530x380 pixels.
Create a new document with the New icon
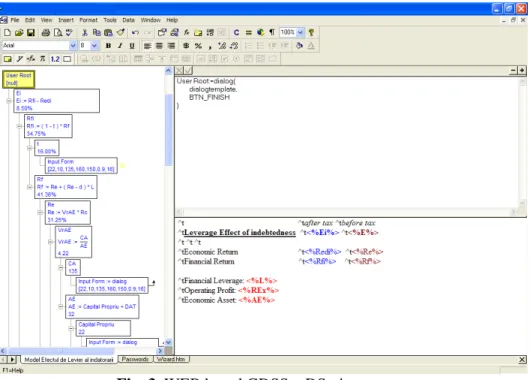pyautogui.click(x=7, y=32)
